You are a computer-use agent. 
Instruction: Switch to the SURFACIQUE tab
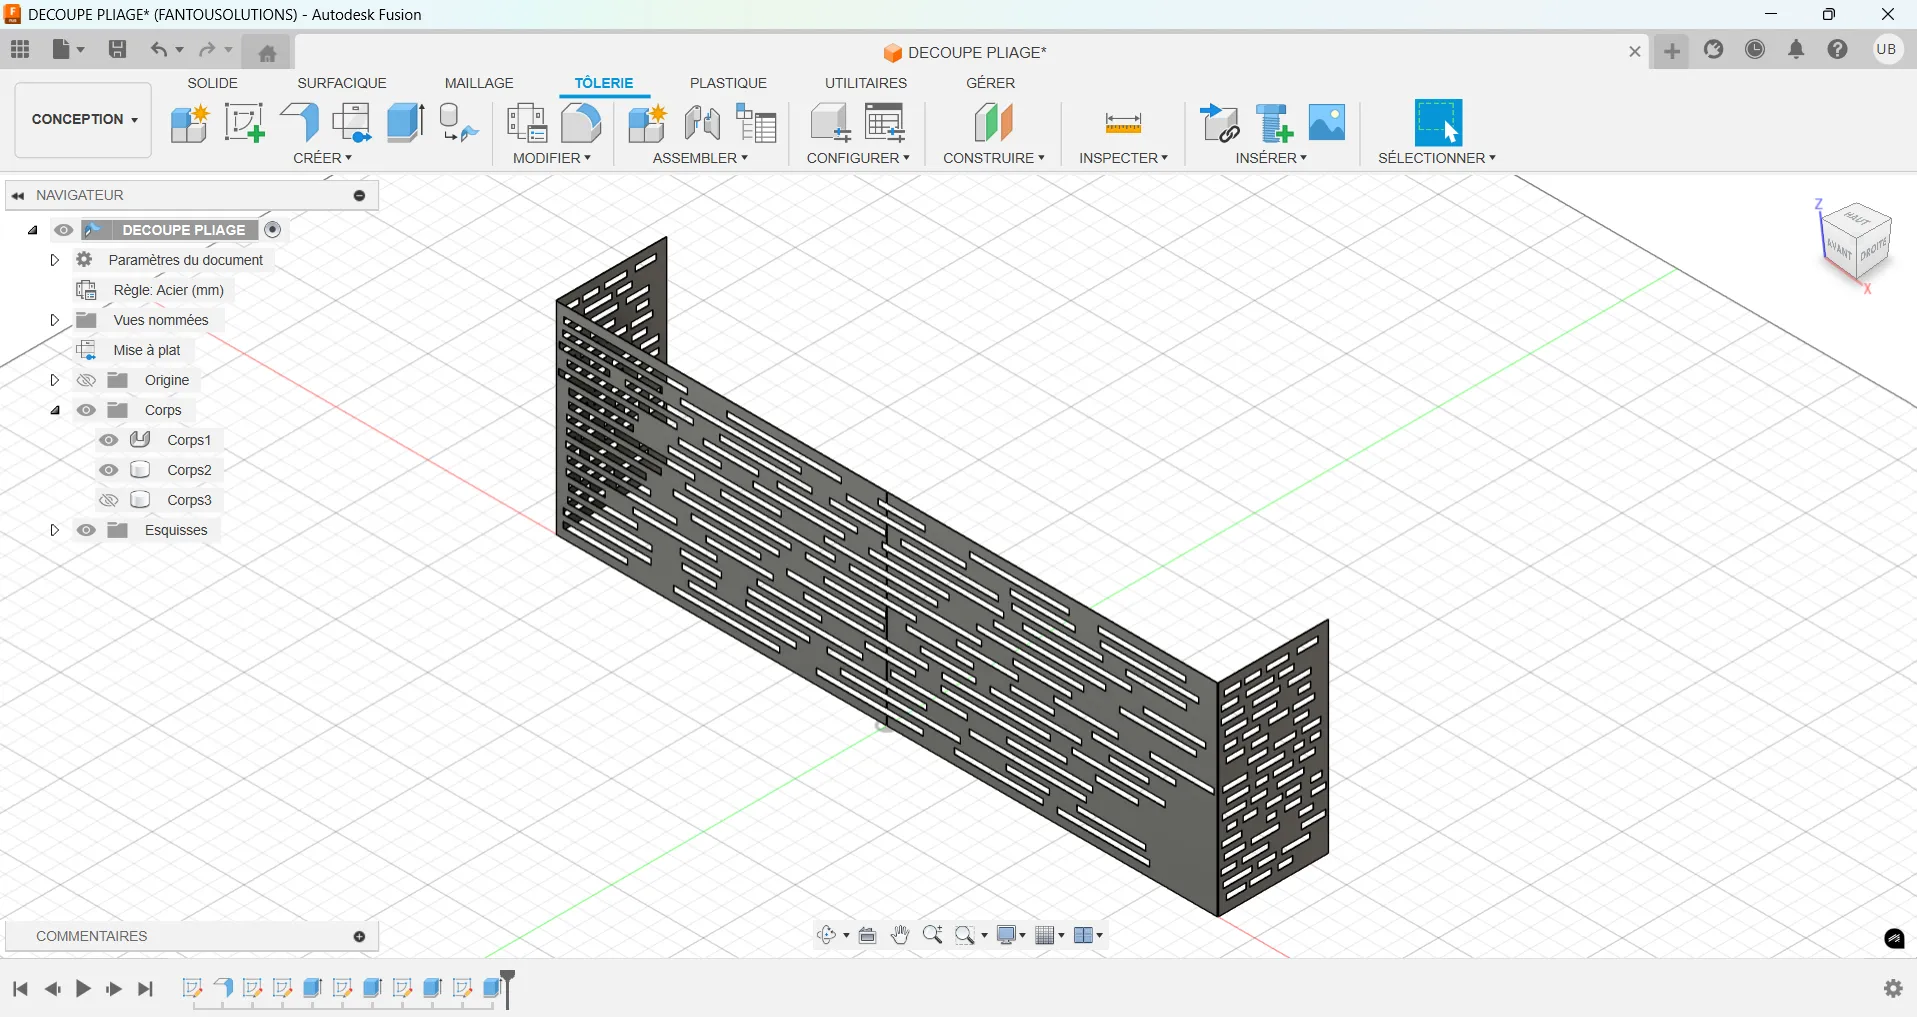tap(341, 83)
